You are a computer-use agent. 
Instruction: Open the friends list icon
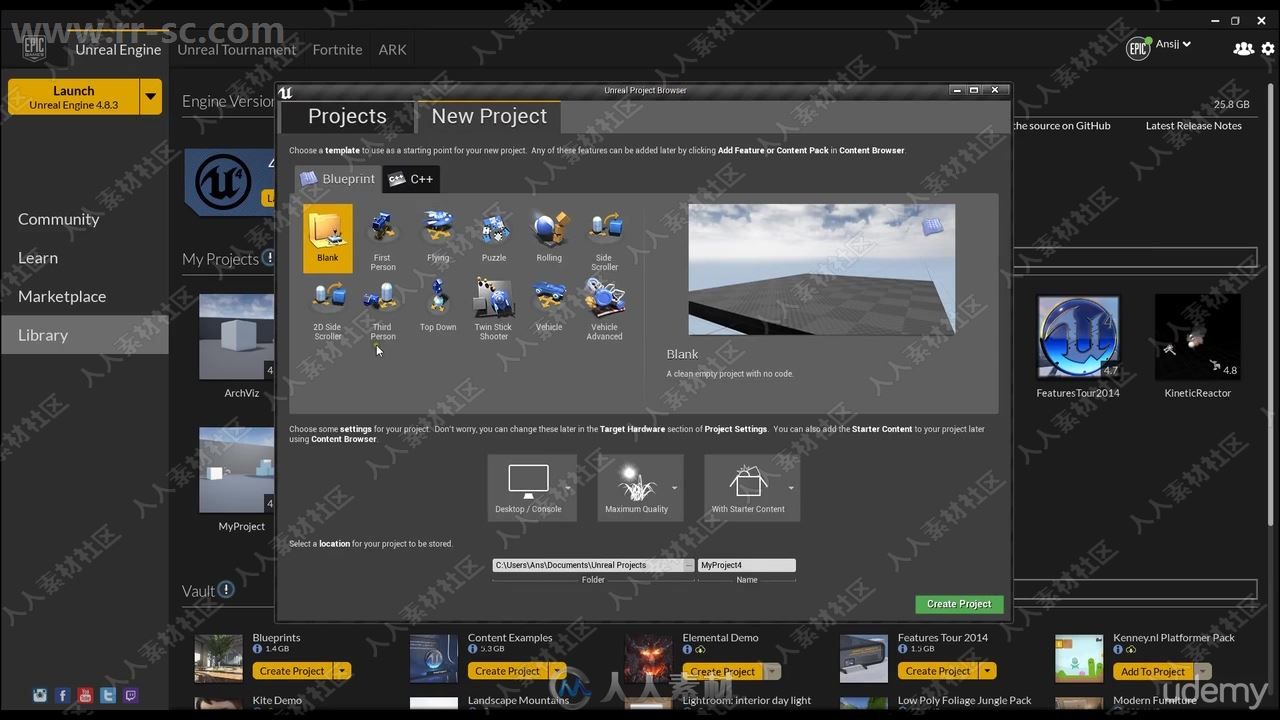[x=1243, y=48]
